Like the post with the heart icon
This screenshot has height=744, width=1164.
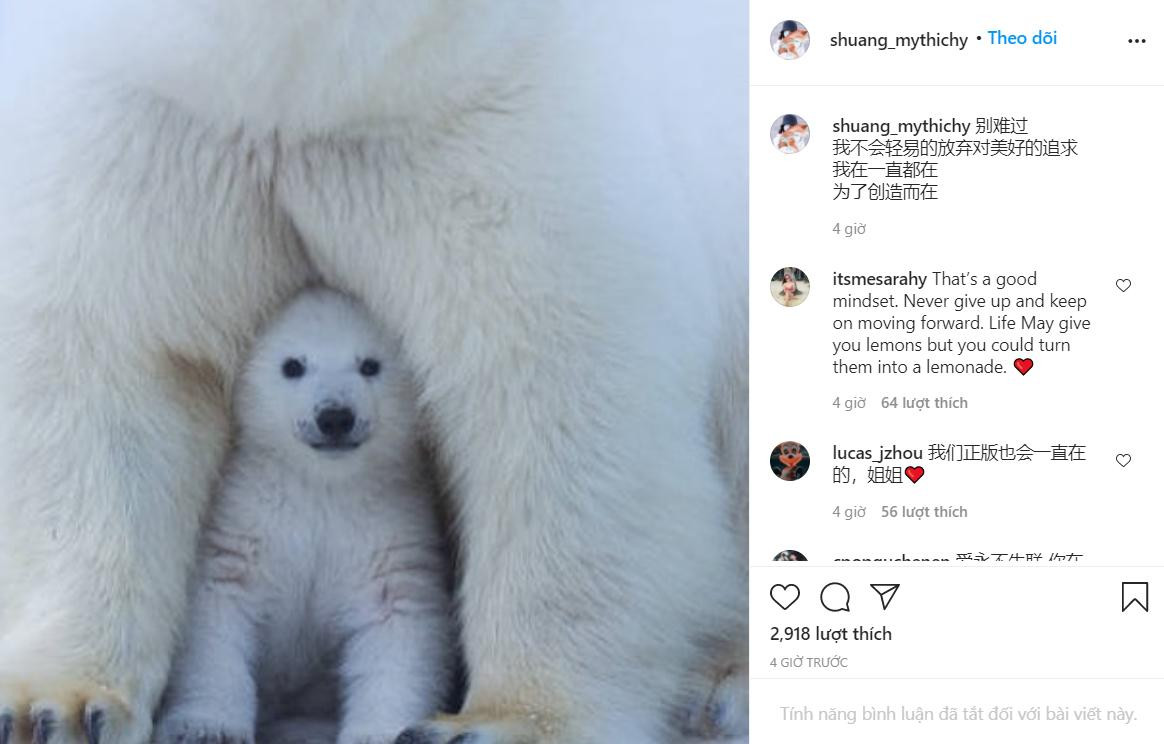[x=785, y=597]
